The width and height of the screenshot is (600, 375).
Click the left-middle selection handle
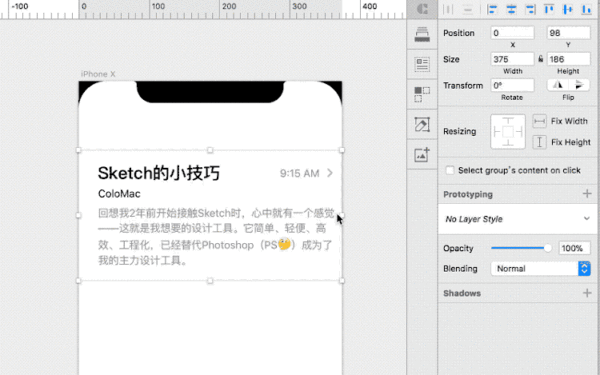pyautogui.click(x=78, y=215)
